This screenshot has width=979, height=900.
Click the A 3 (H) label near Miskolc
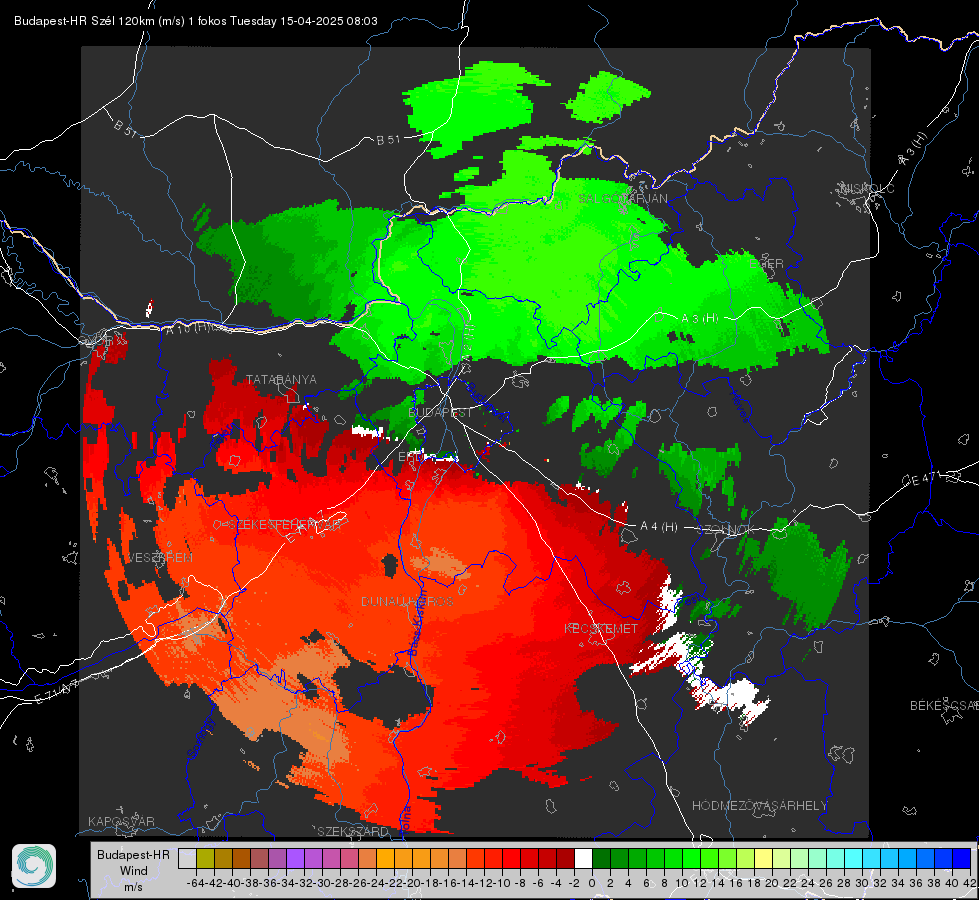[913, 149]
